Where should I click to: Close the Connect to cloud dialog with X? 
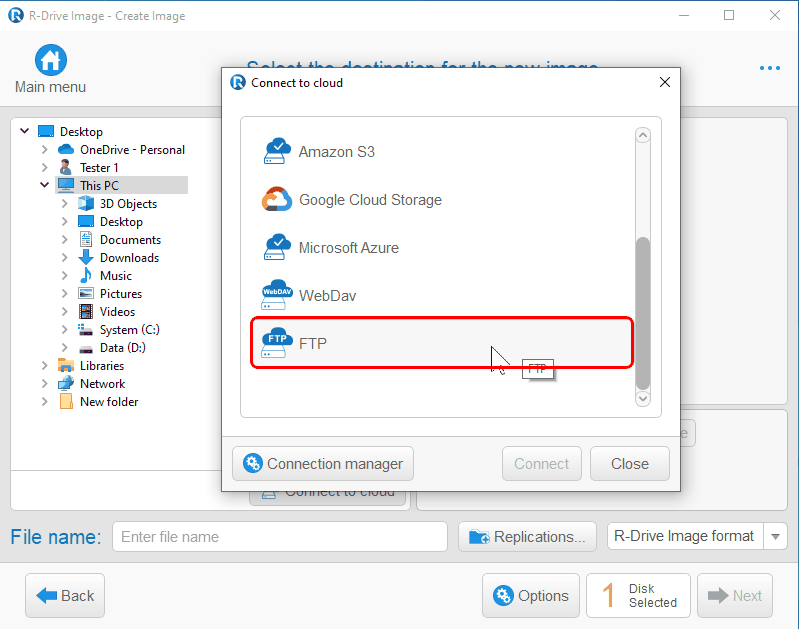pos(664,82)
